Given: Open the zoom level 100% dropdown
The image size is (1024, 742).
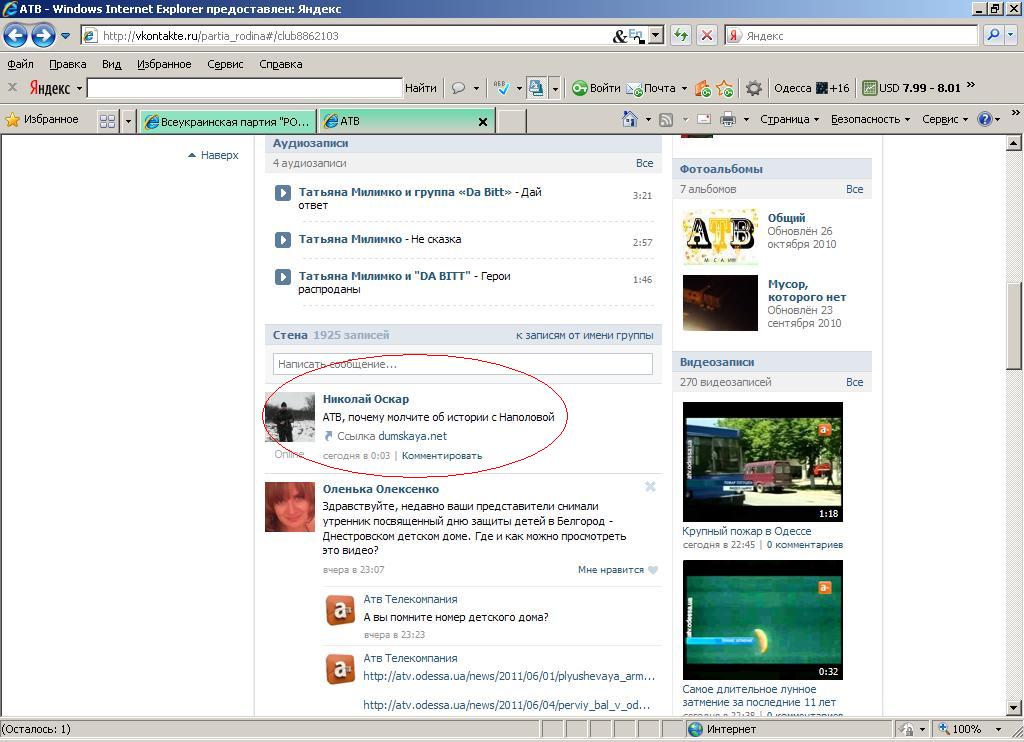Looking at the screenshot, I should tap(972, 729).
